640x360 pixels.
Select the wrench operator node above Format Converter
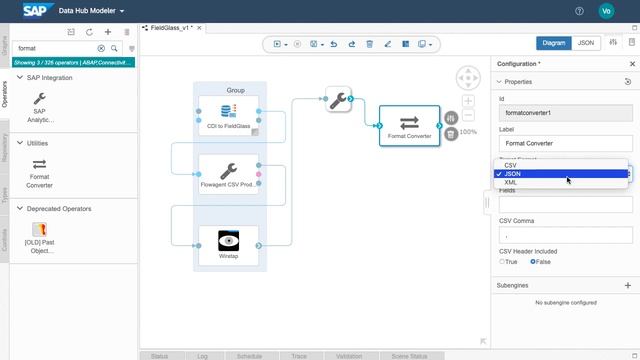point(338,99)
